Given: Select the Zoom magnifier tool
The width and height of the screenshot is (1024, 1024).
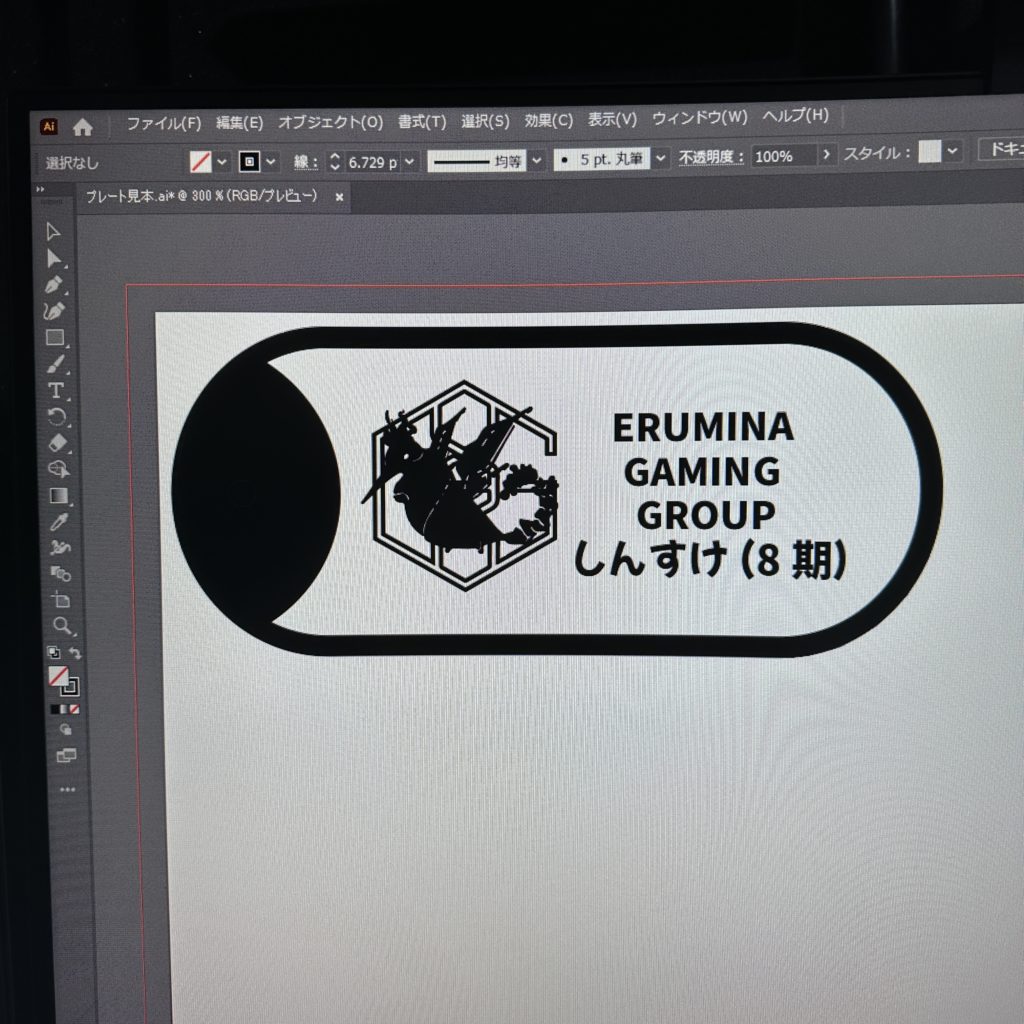Looking at the screenshot, I should tap(62, 626).
